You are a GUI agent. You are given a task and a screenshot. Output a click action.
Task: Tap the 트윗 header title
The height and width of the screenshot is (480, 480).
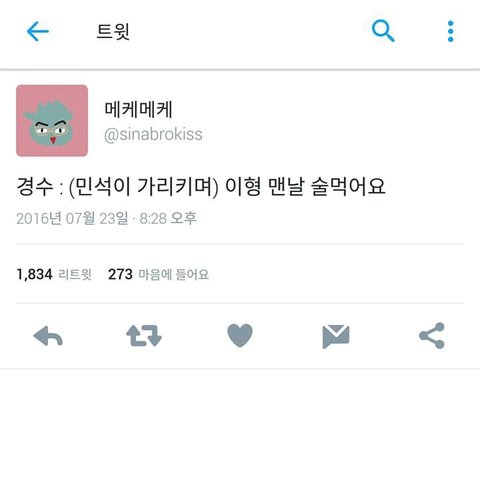(113, 32)
